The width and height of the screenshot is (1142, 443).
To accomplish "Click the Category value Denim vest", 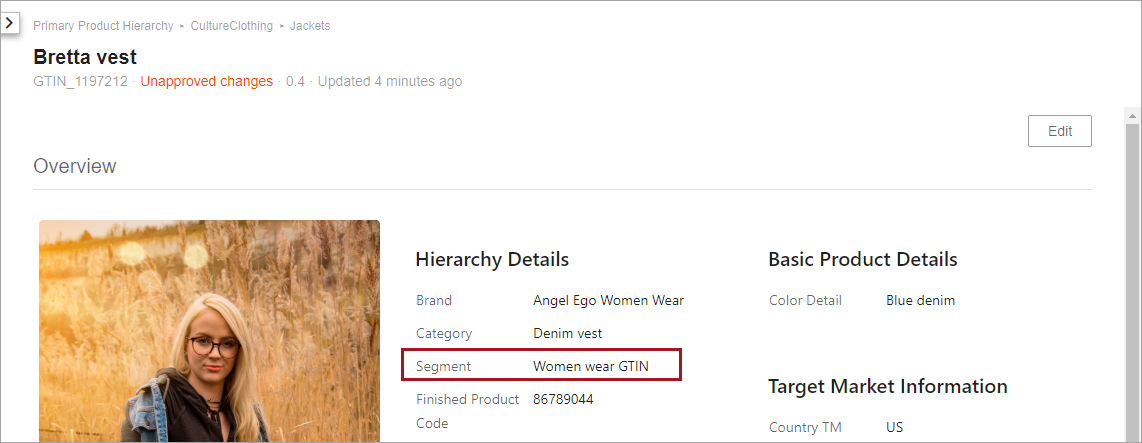I will (567, 334).
